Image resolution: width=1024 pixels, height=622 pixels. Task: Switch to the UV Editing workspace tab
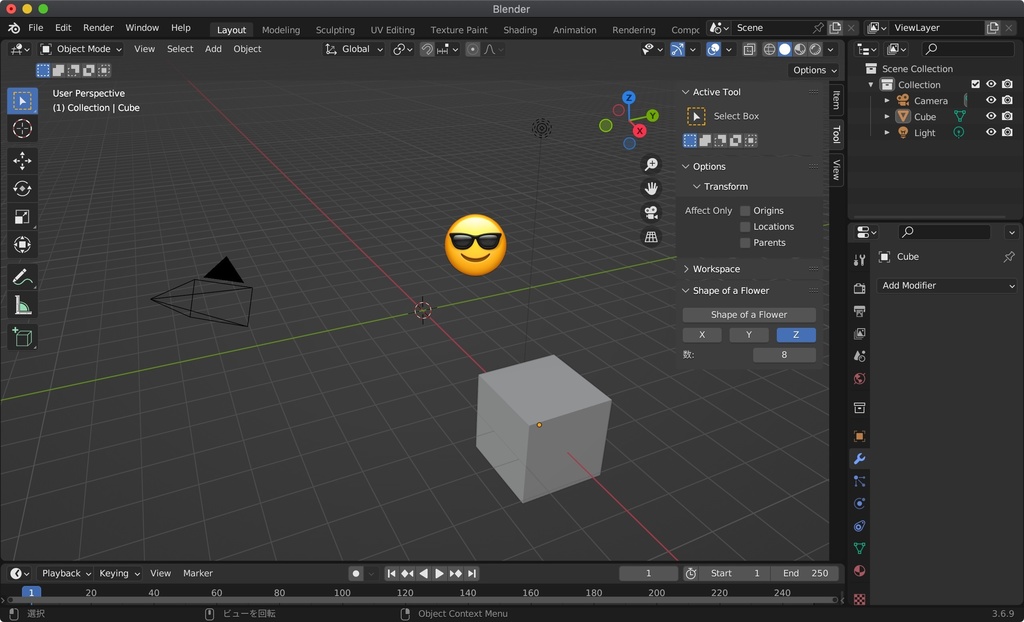(x=392, y=29)
